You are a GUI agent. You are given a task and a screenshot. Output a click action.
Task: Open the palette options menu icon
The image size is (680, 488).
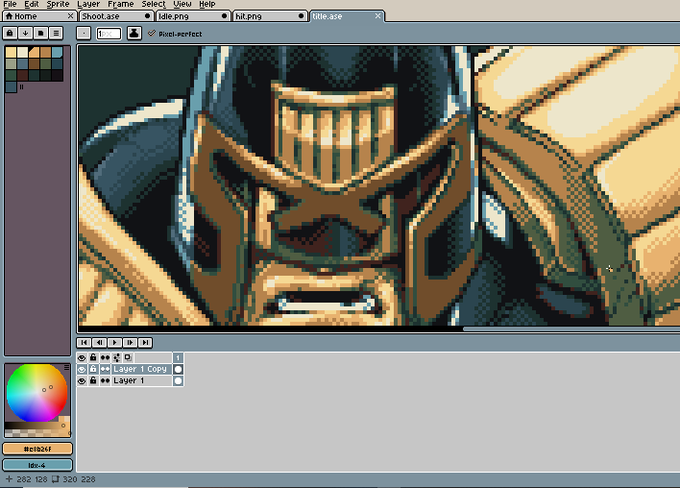(x=56, y=33)
